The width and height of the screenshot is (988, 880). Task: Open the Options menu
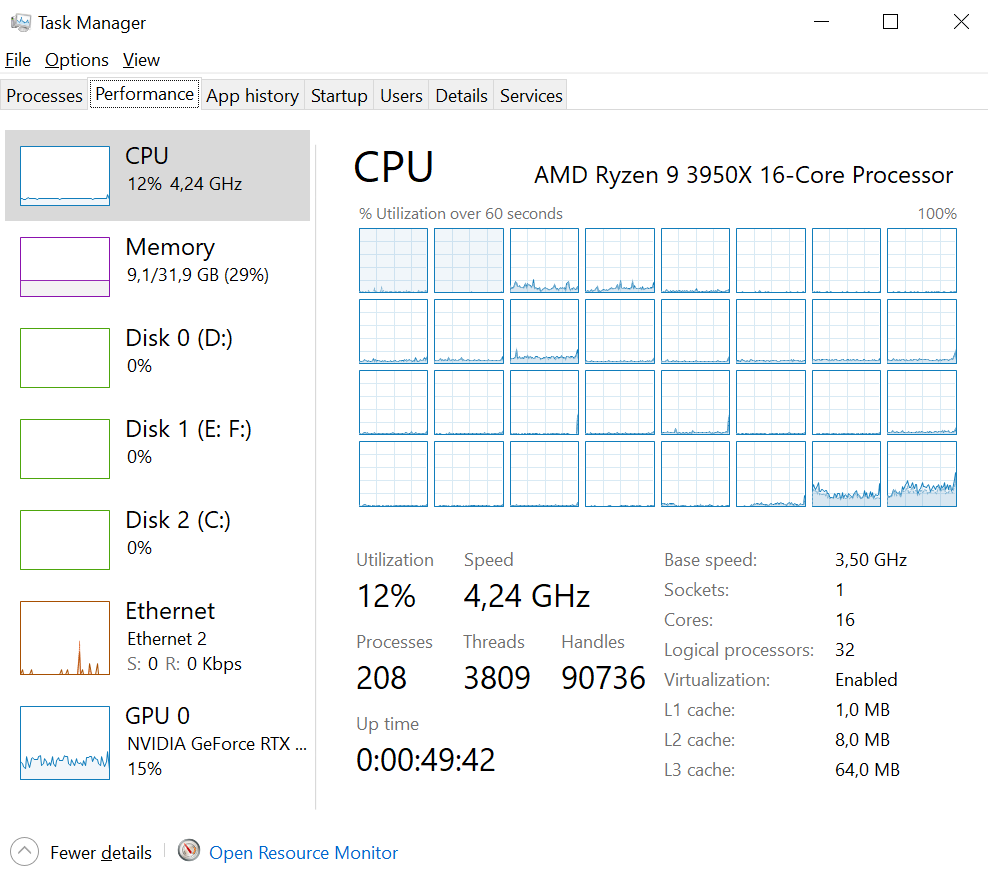click(77, 60)
